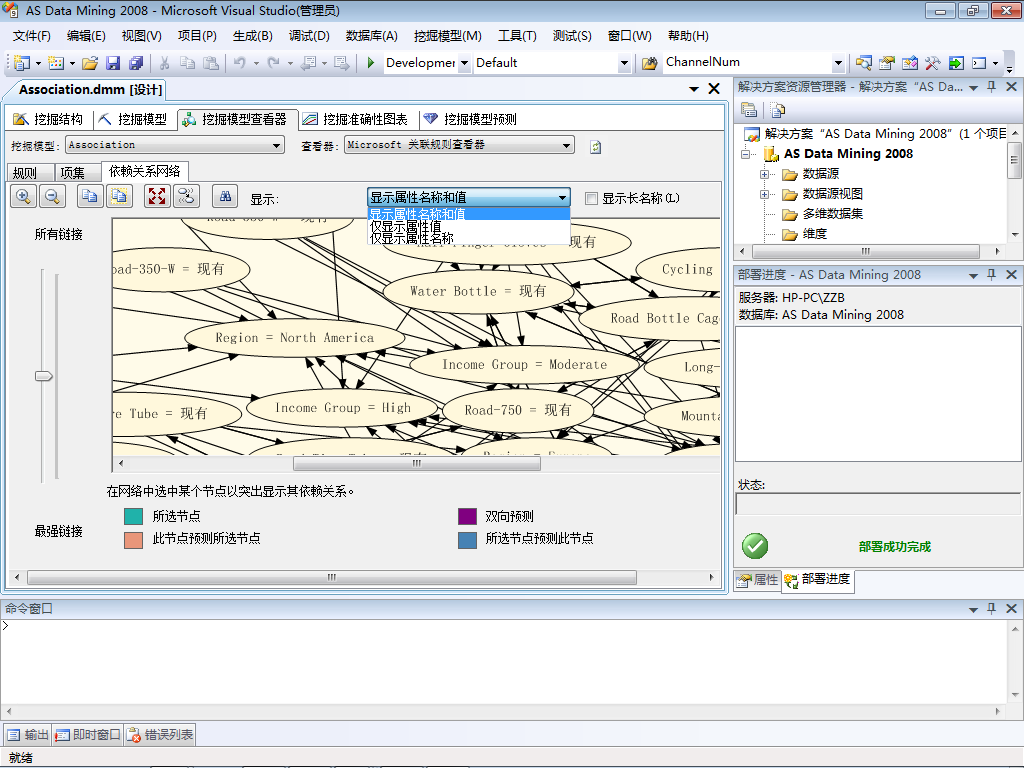The image size is (1024, 768).
Task: Open the 即时窗口 bottom panel tab
Action: [88, 735]
